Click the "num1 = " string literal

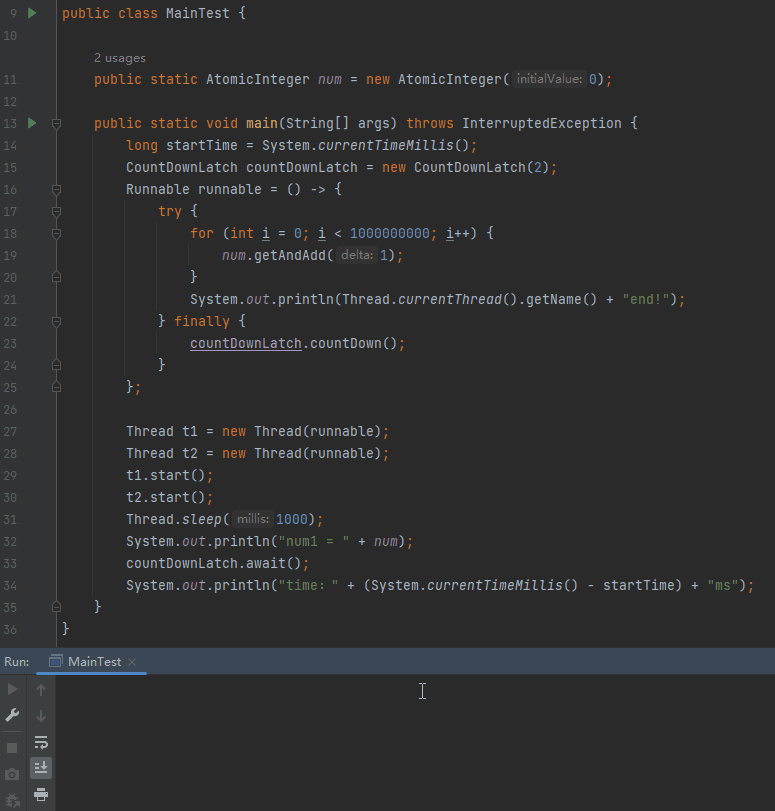314,542
